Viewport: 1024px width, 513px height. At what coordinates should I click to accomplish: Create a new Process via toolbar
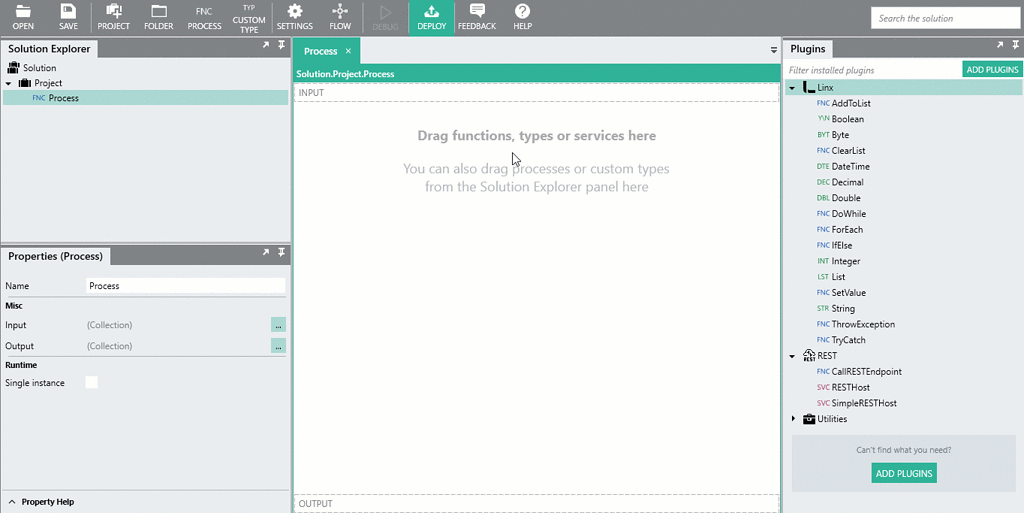204,18
